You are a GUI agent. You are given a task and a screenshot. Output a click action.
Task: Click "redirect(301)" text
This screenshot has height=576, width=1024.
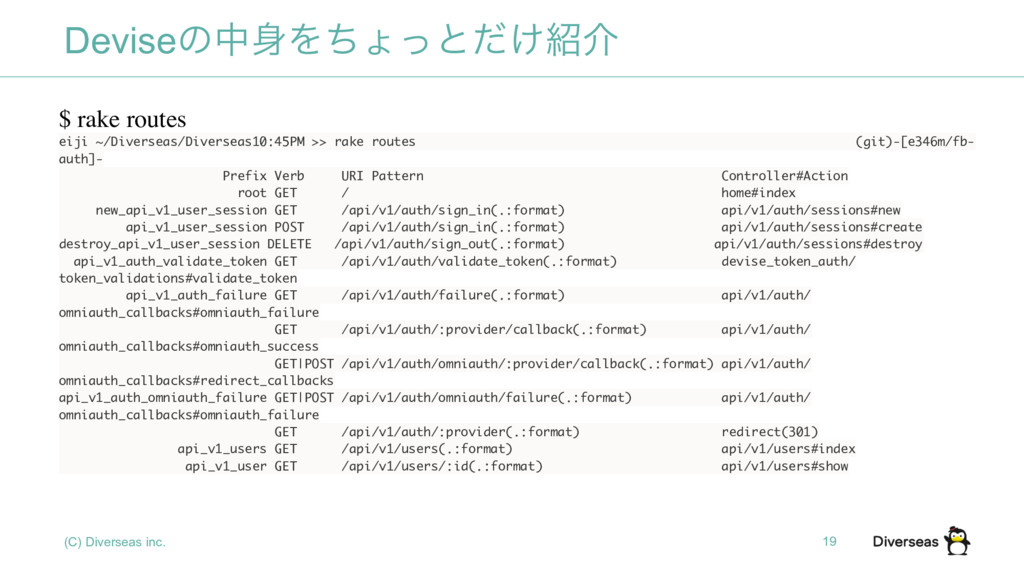[x=769, y=432]
